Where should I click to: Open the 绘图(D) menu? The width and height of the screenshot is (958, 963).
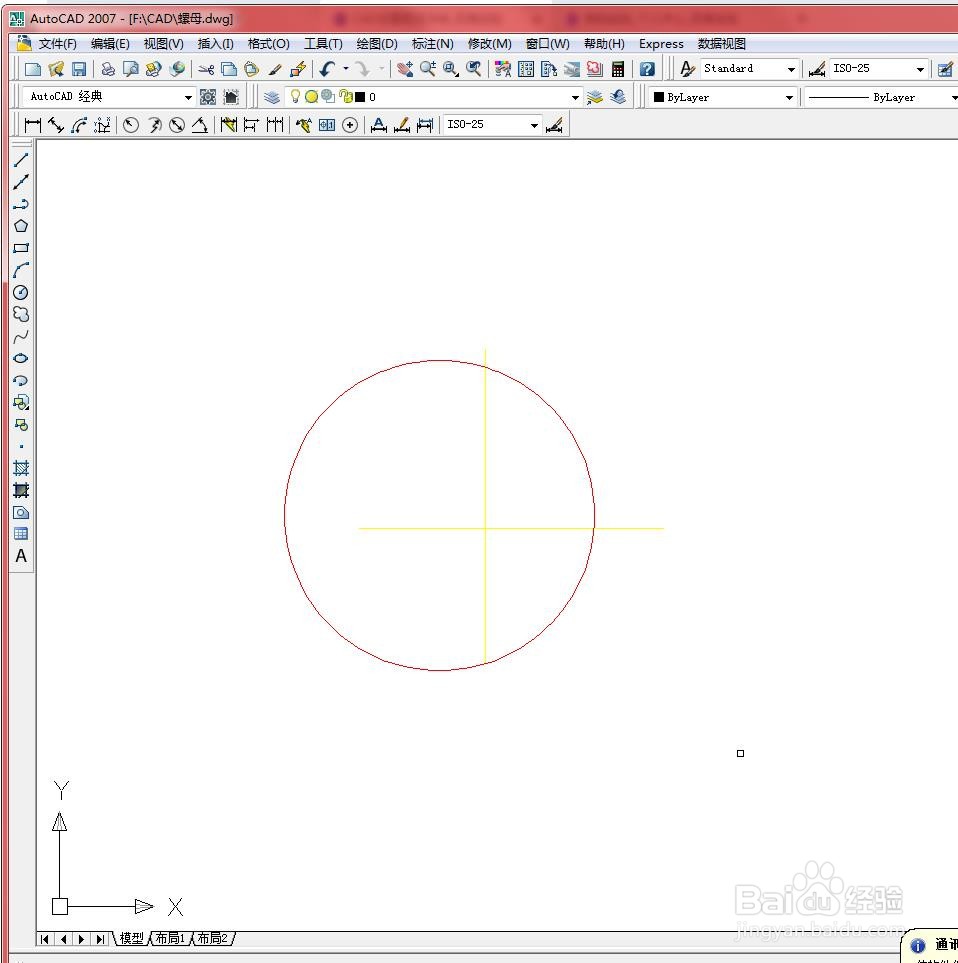click(x=377, y=44)
